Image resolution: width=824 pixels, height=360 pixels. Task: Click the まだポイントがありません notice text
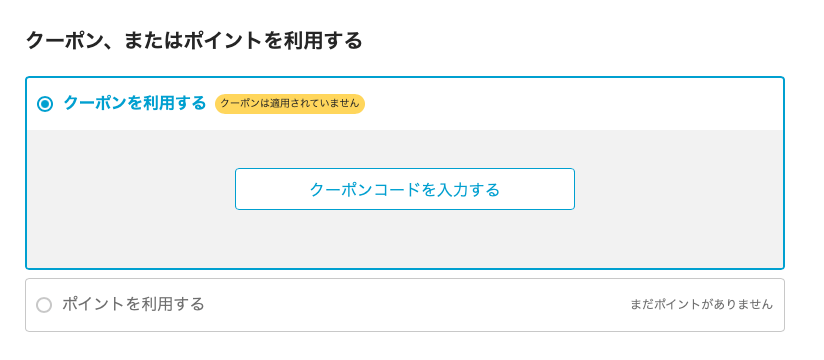point(702,304)
